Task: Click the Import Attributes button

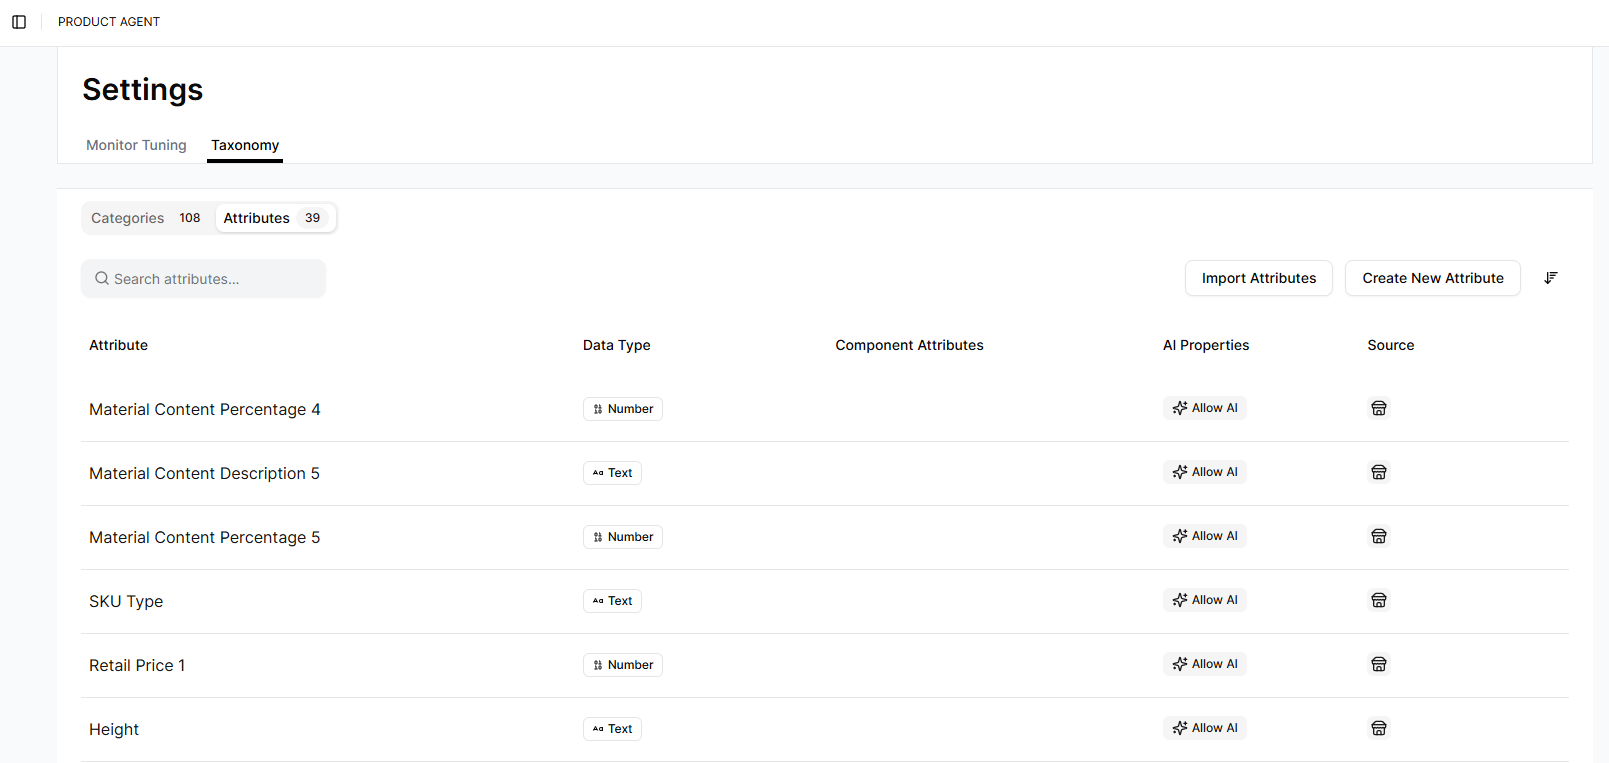Action: click(x=1259, y=278)
